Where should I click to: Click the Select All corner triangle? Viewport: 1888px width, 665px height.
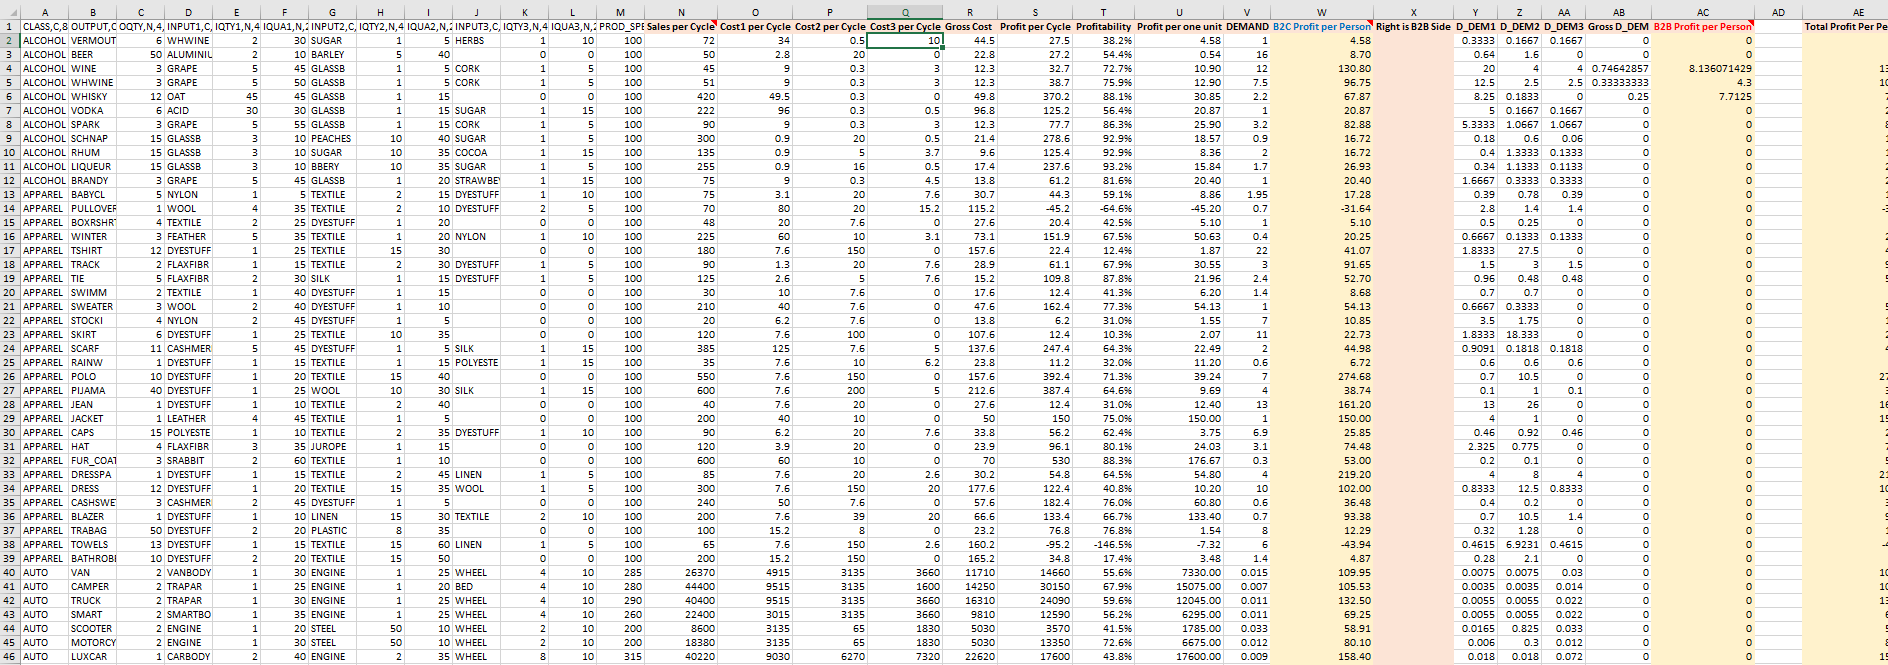pyautogui.click(x=10, y=12)
